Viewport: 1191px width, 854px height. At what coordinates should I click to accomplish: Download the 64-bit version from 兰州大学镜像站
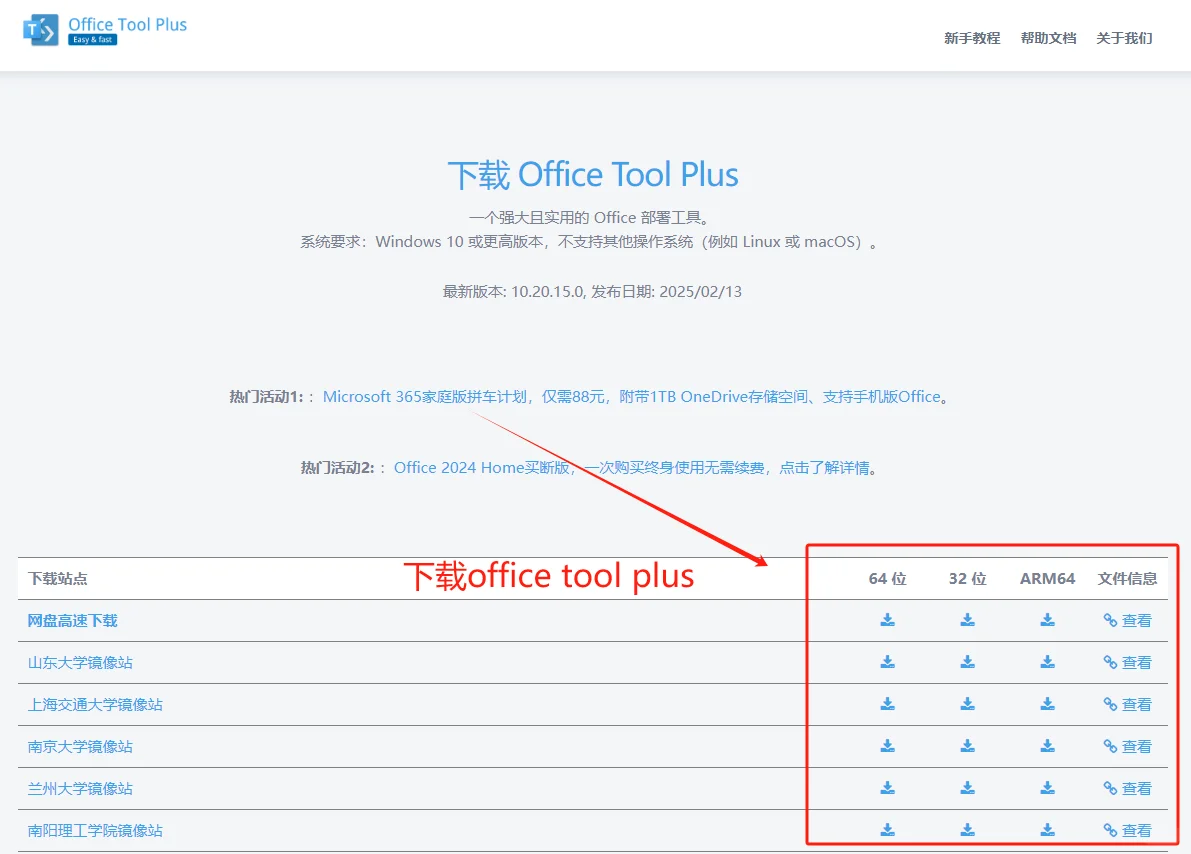[x=886, y=787]
